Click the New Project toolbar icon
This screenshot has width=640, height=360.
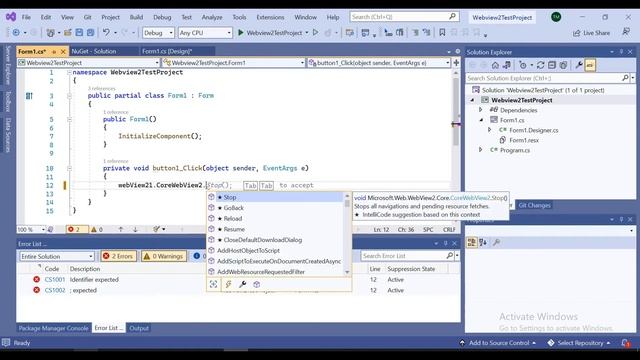[x=51, y=33]
